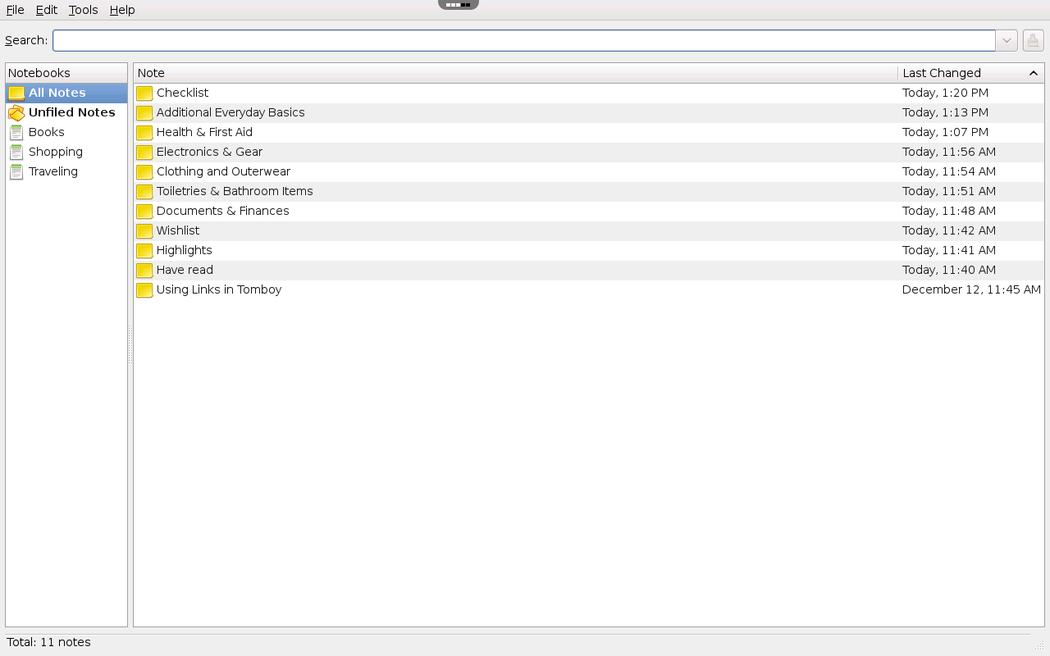Image resolution: width=1050 pixels, height=656 pixels.
Task: Open the Help menu
Action: (x=122, y=10)
